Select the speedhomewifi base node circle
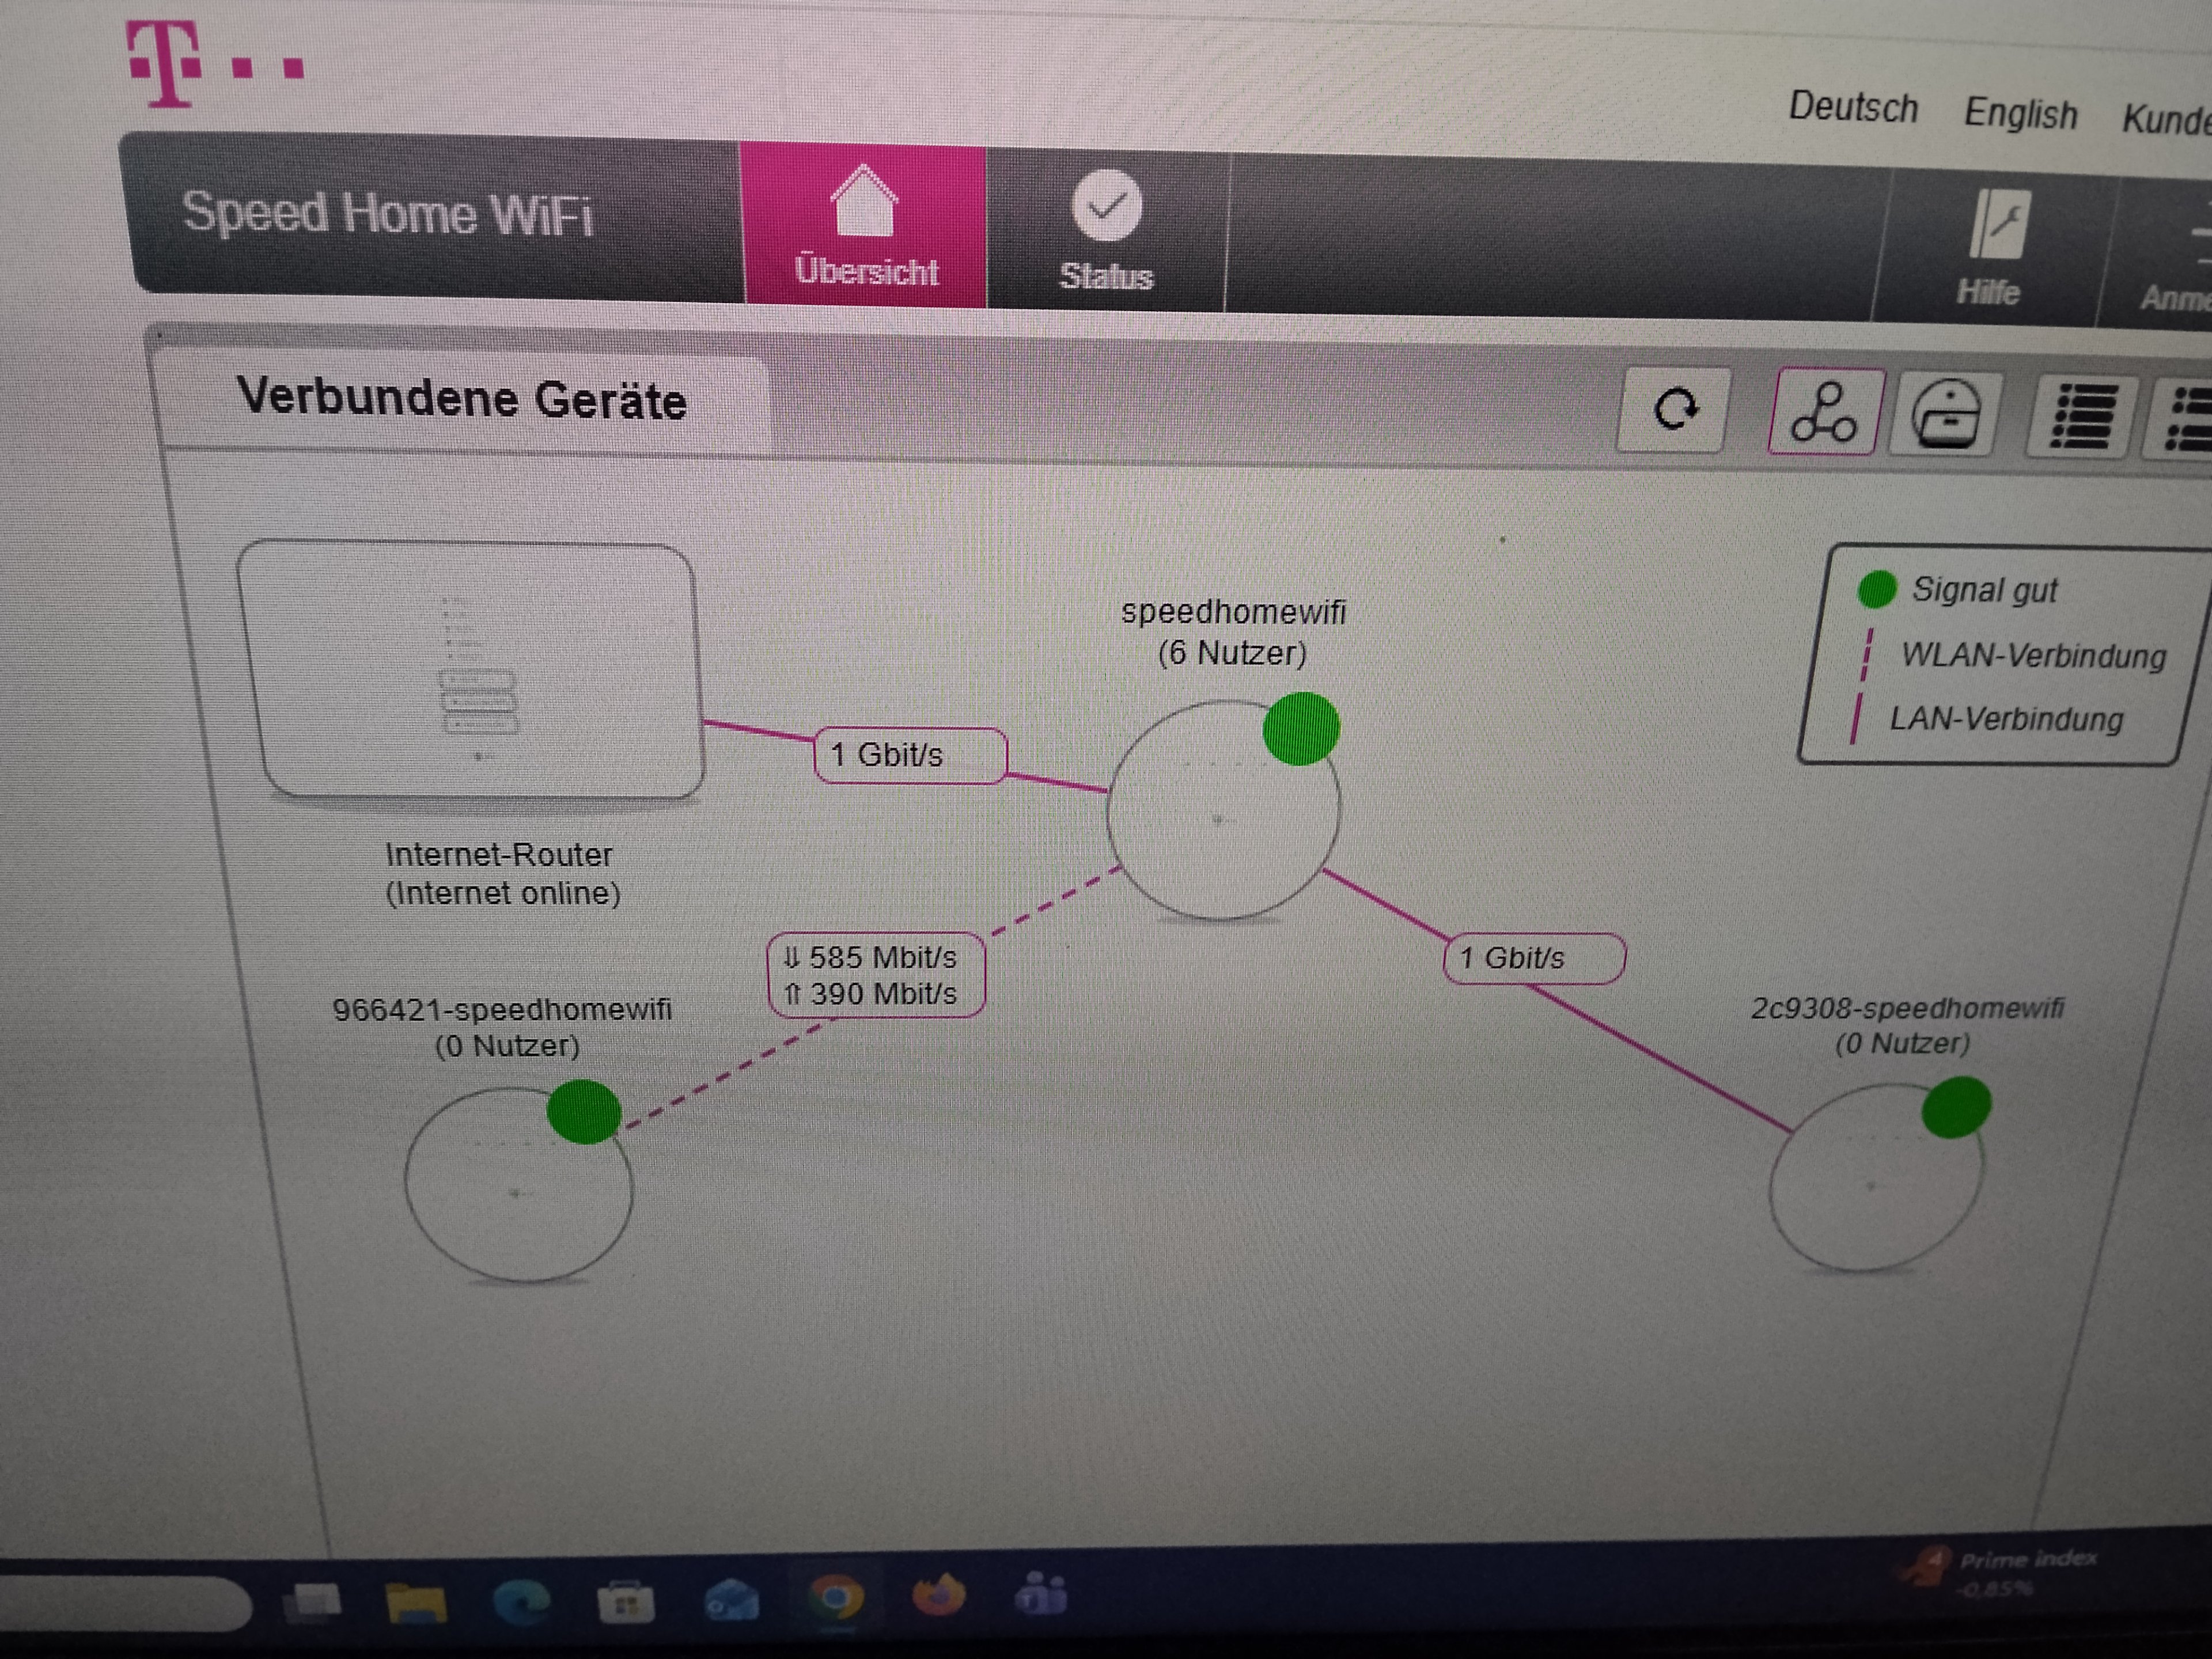The width and height of the screenshot is (2212, 1659). [1221, 812]
